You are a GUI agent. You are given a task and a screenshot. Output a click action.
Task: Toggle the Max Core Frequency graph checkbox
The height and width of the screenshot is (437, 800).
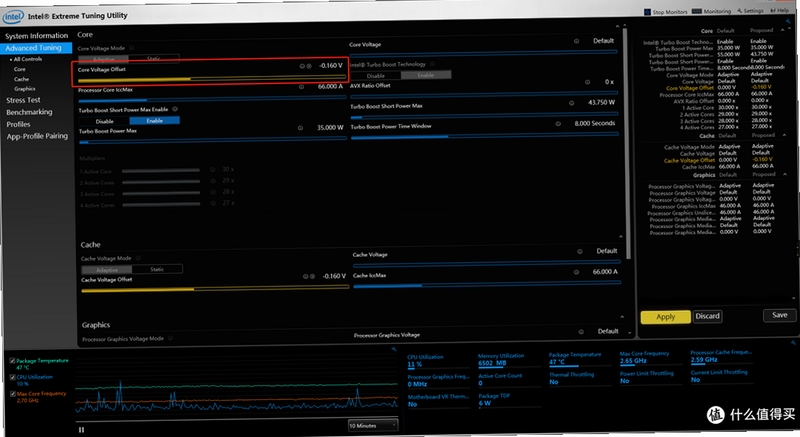point(13,394)
